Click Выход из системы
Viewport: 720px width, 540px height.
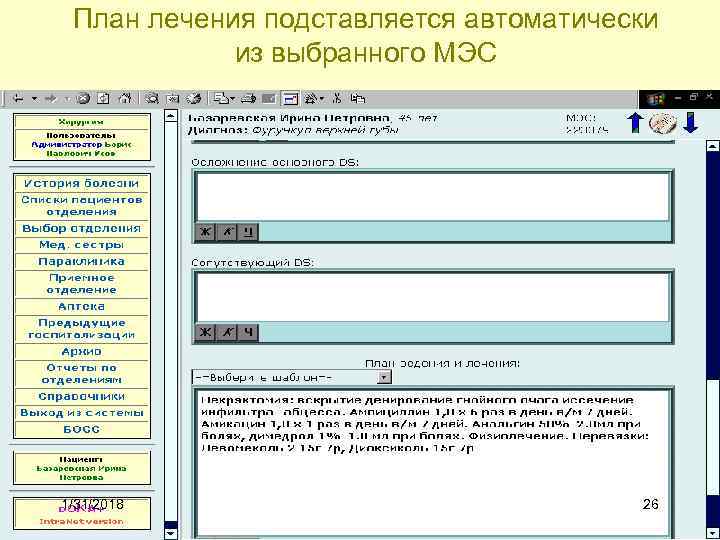pyautogui.click(x=81, y=413)
